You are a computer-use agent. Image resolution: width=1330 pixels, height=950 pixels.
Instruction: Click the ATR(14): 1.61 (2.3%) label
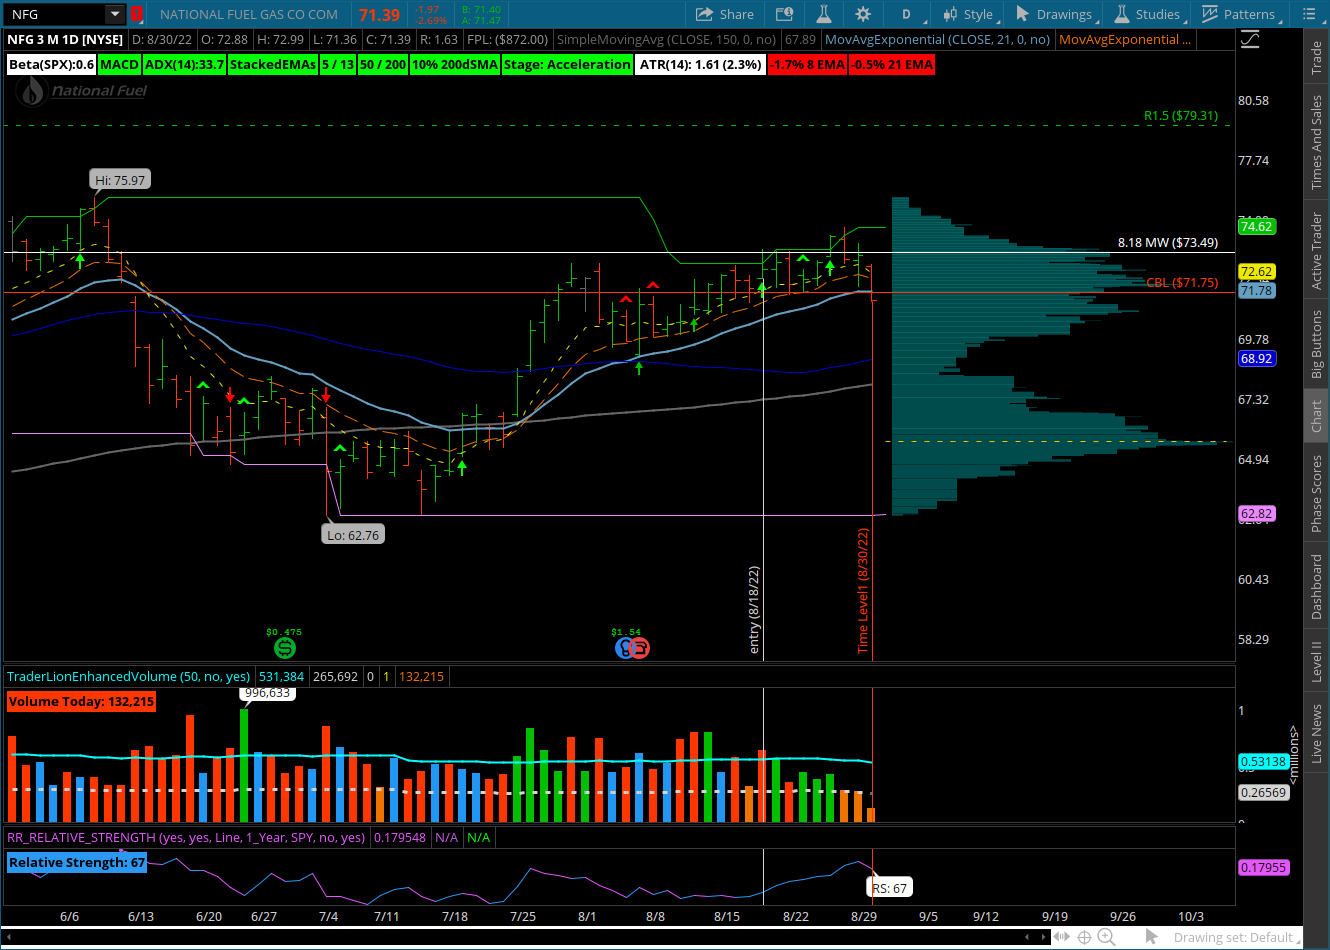700,64
